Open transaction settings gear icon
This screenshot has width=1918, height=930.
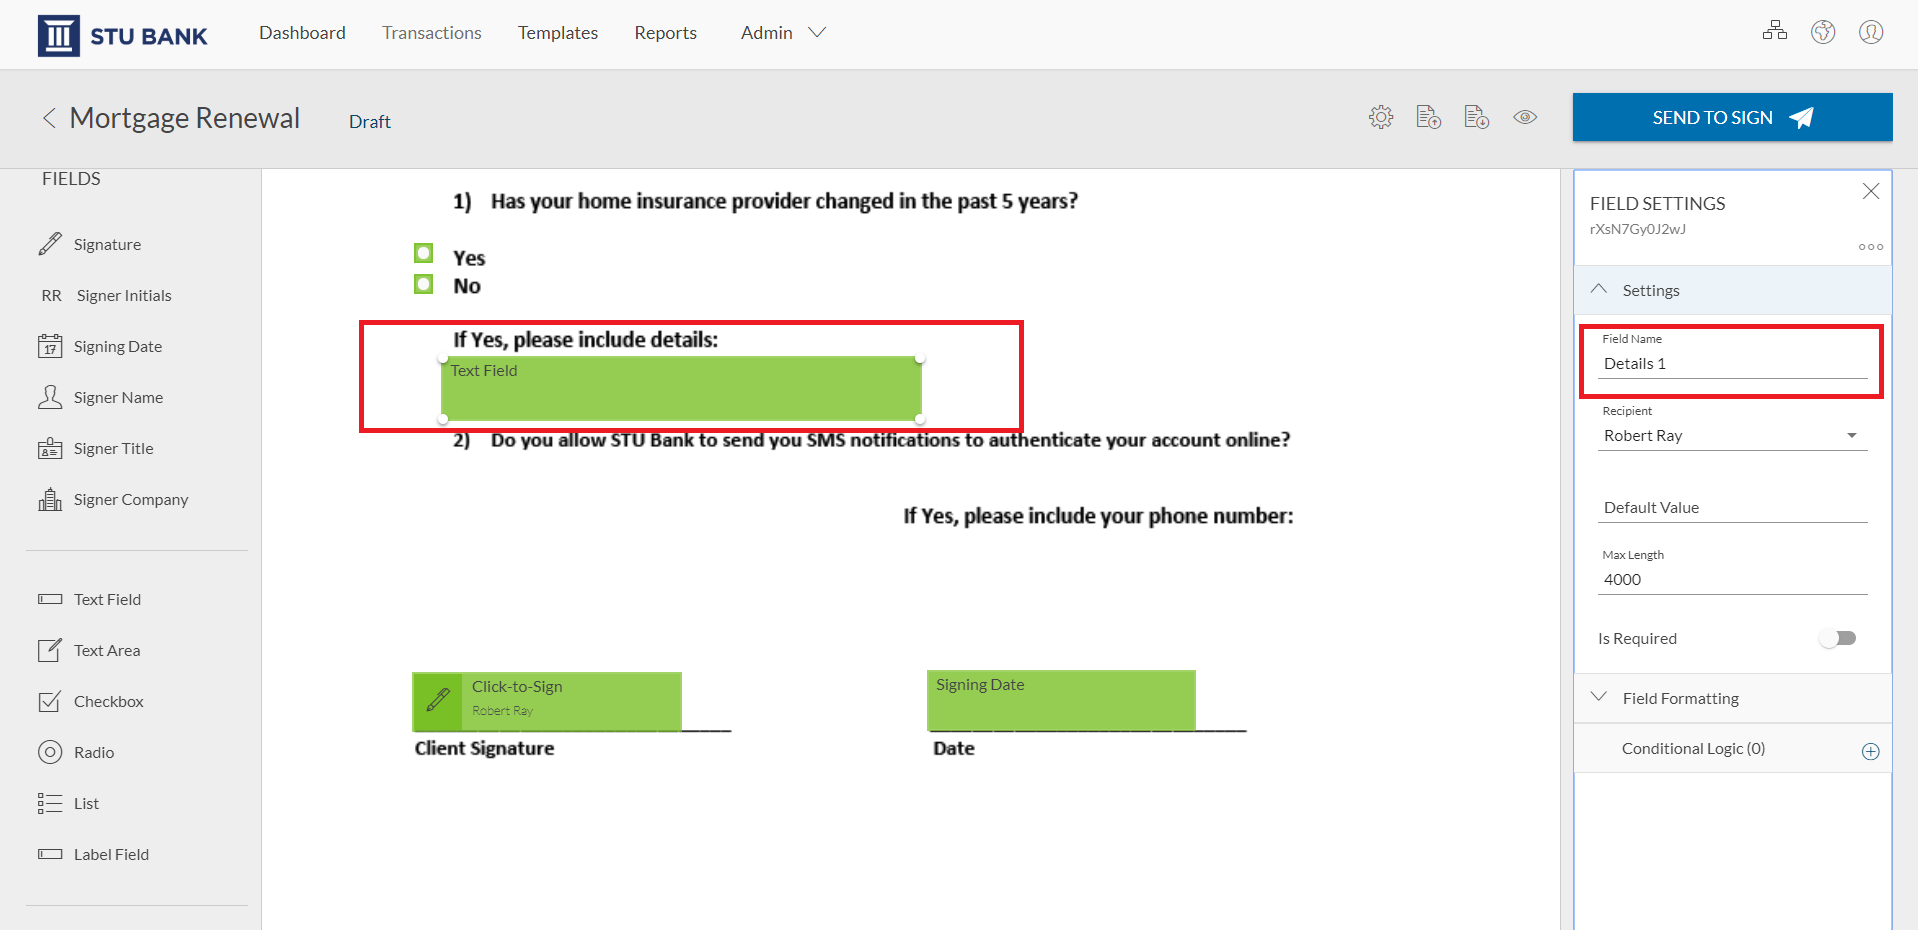(x=1381, y=117)
